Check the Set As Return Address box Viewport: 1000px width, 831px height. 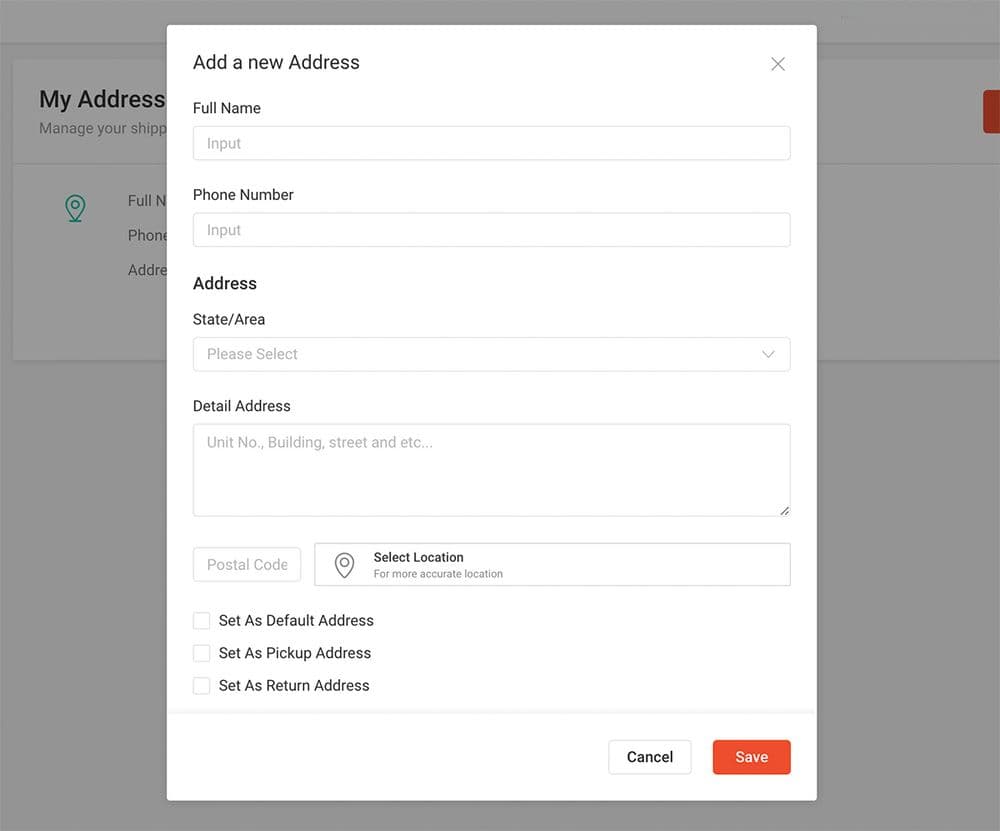(x=202, y=686)
